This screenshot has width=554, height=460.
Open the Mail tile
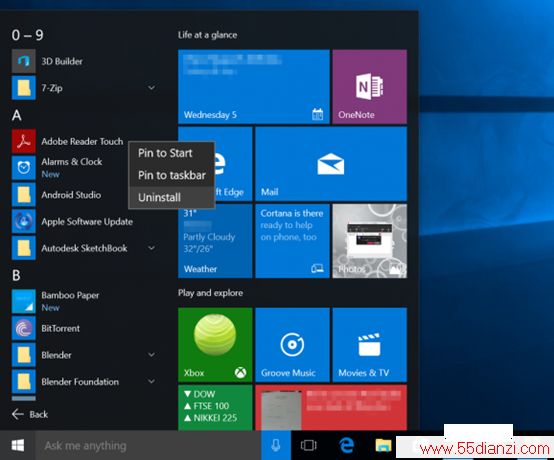pos(331,164)
